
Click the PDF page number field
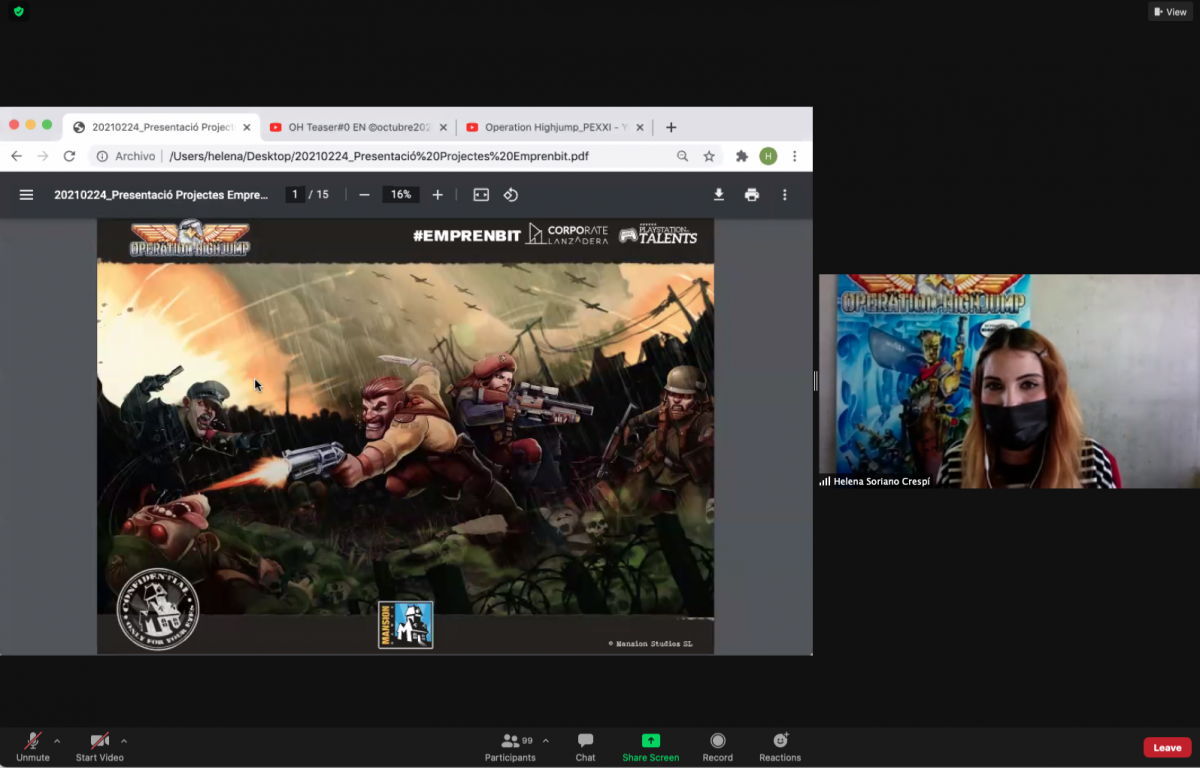pyautogui.click(x=294, y=195)
